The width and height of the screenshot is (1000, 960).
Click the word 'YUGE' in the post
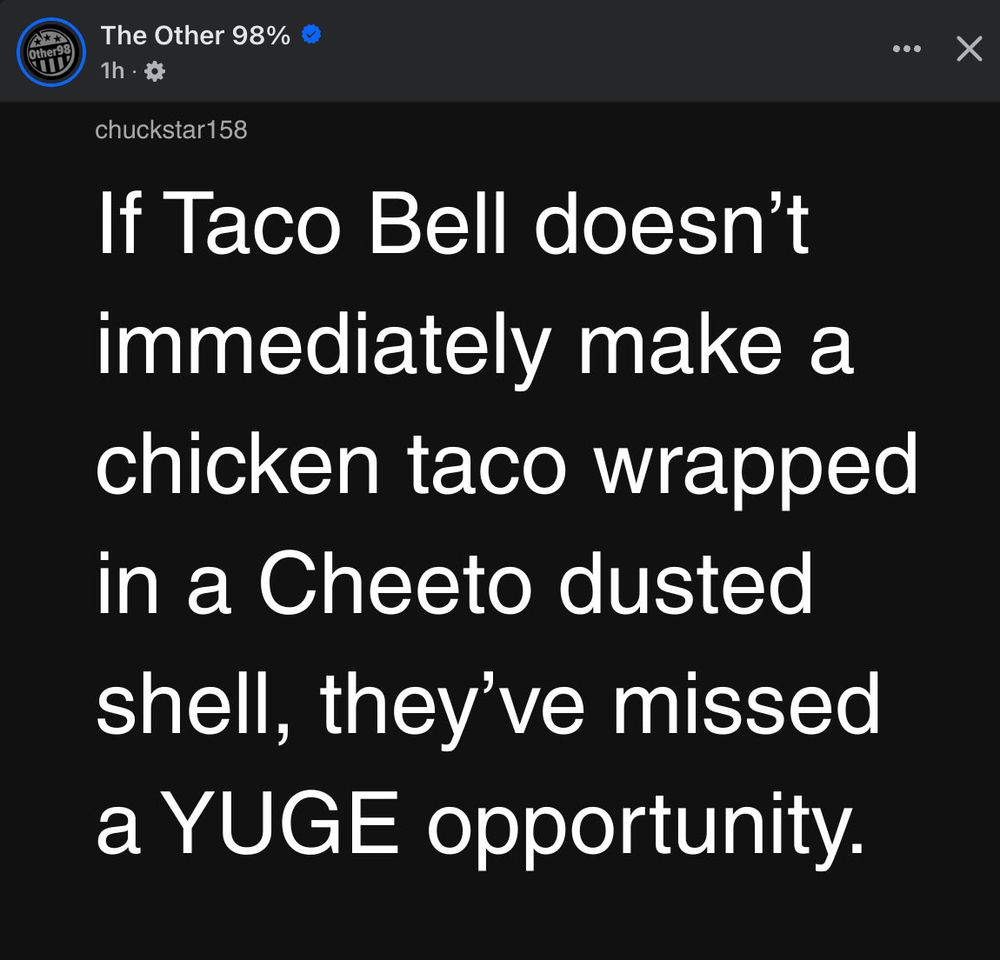pos(281,822)
